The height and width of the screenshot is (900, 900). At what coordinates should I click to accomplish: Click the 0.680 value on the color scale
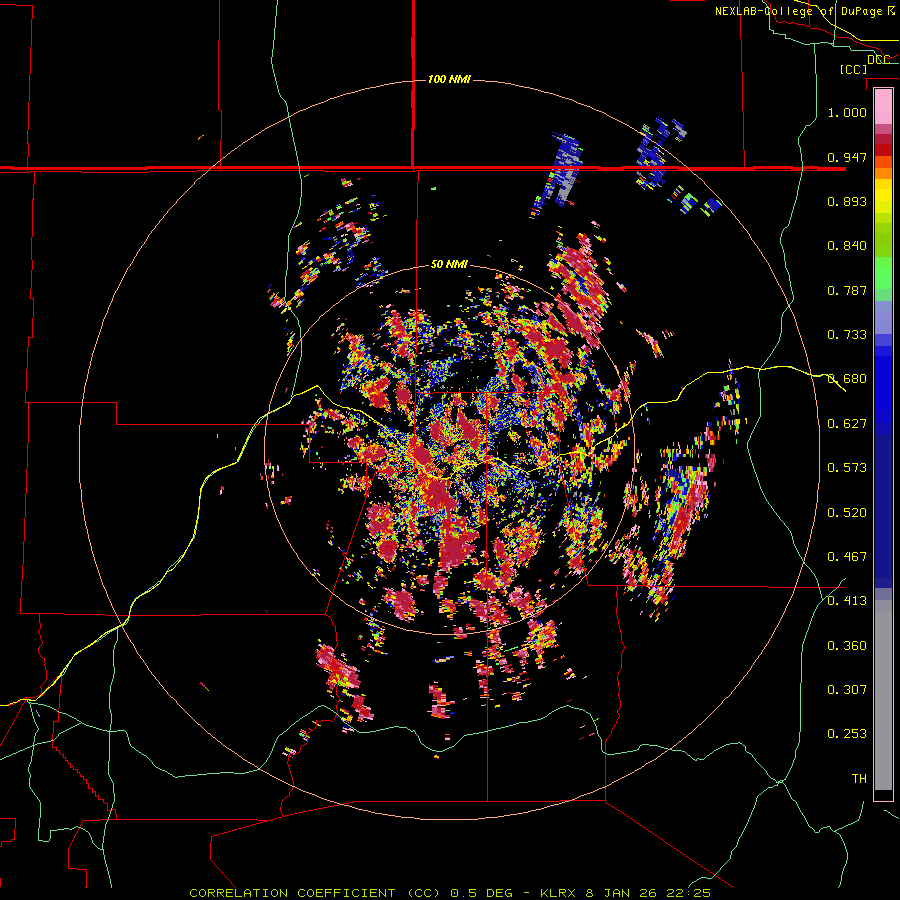tap(847, 379)
